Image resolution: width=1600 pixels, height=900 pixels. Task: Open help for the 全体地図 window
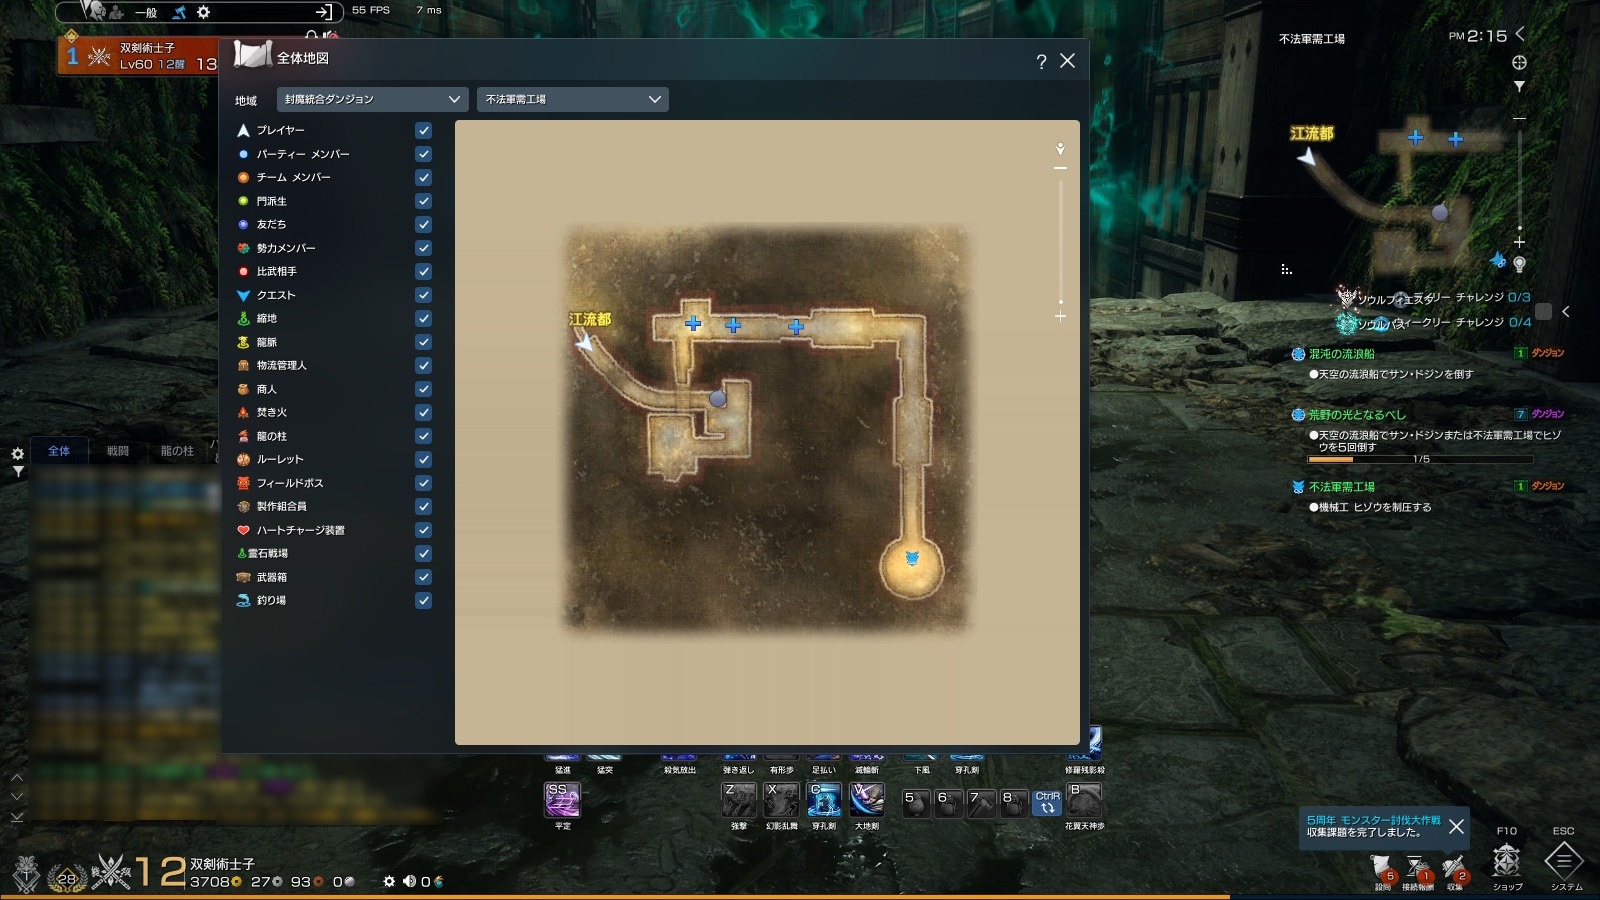tap(1041, 61)
